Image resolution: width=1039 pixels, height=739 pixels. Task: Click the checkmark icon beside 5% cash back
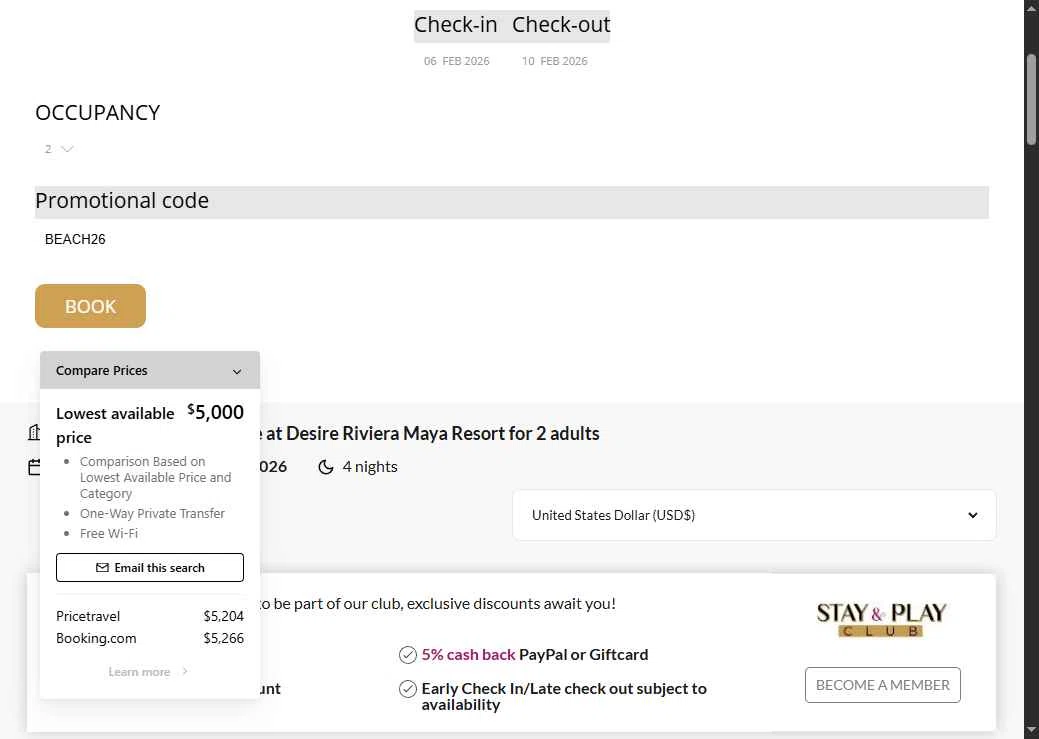pos(408,655)
